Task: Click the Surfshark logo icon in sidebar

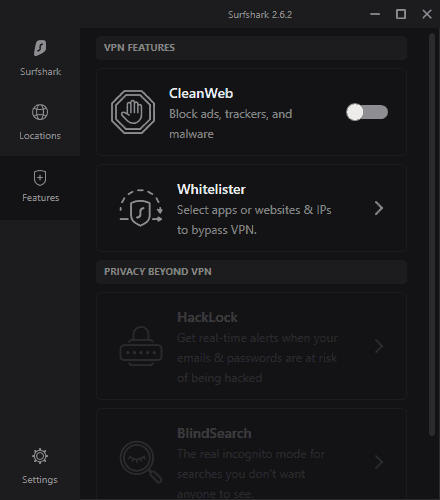Action: [40, 48]
